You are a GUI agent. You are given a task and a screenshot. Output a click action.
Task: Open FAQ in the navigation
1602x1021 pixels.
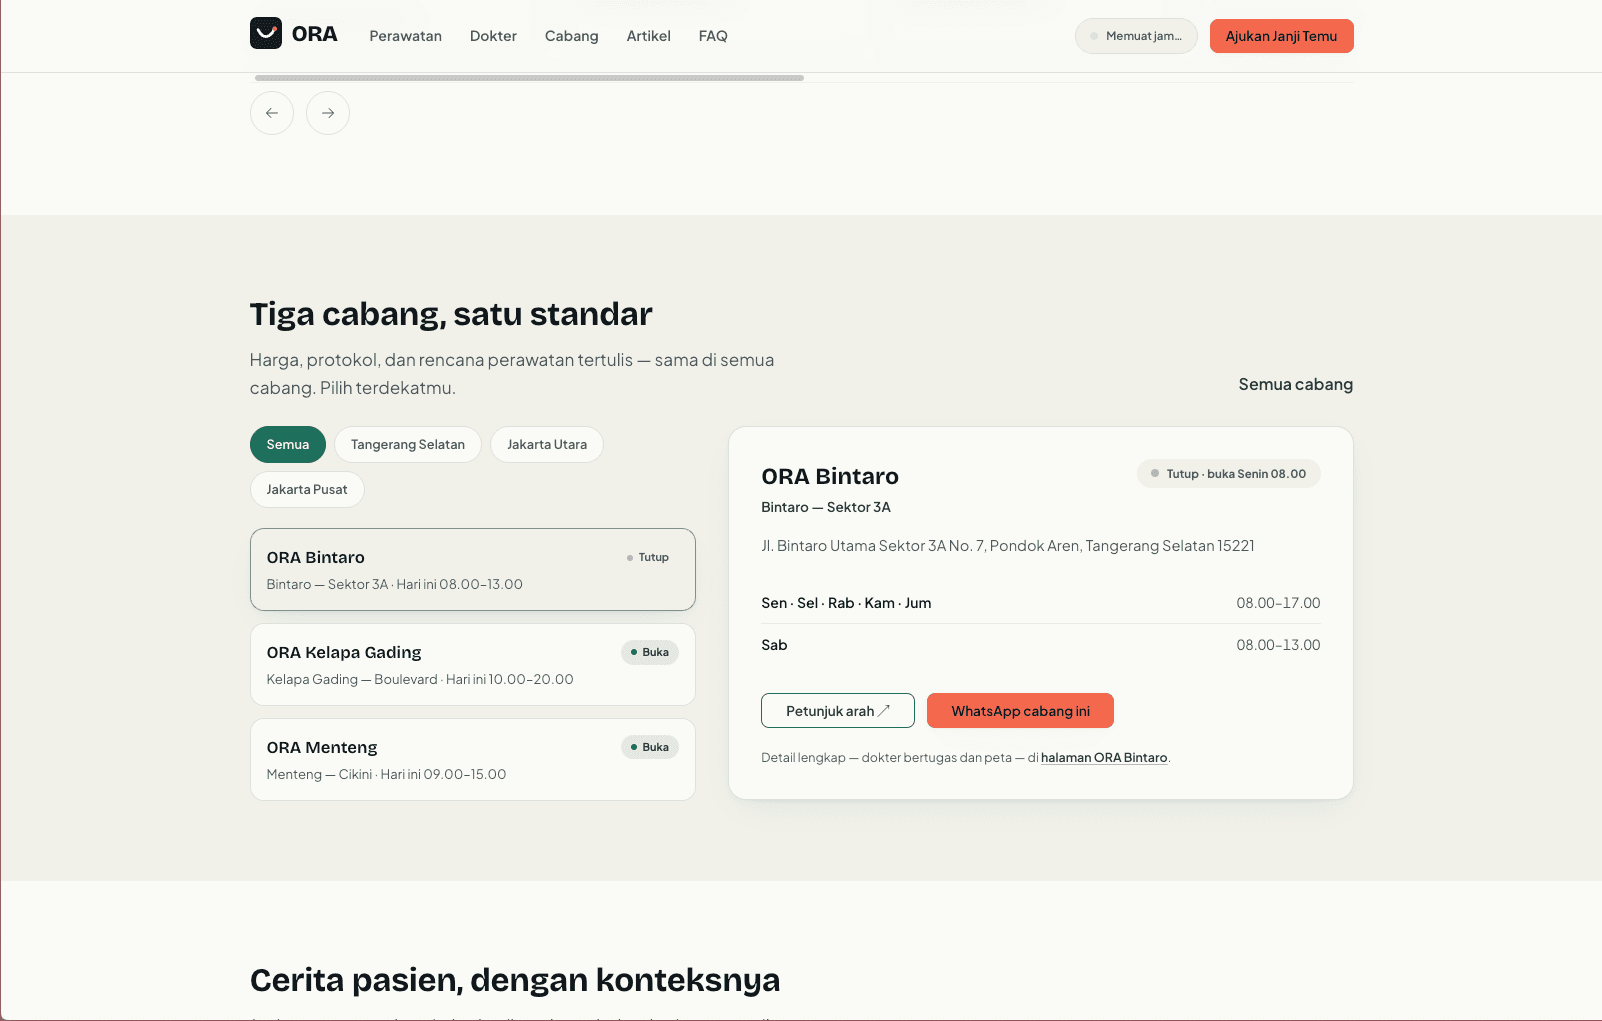pyautogui.click(x=713, y=36)
